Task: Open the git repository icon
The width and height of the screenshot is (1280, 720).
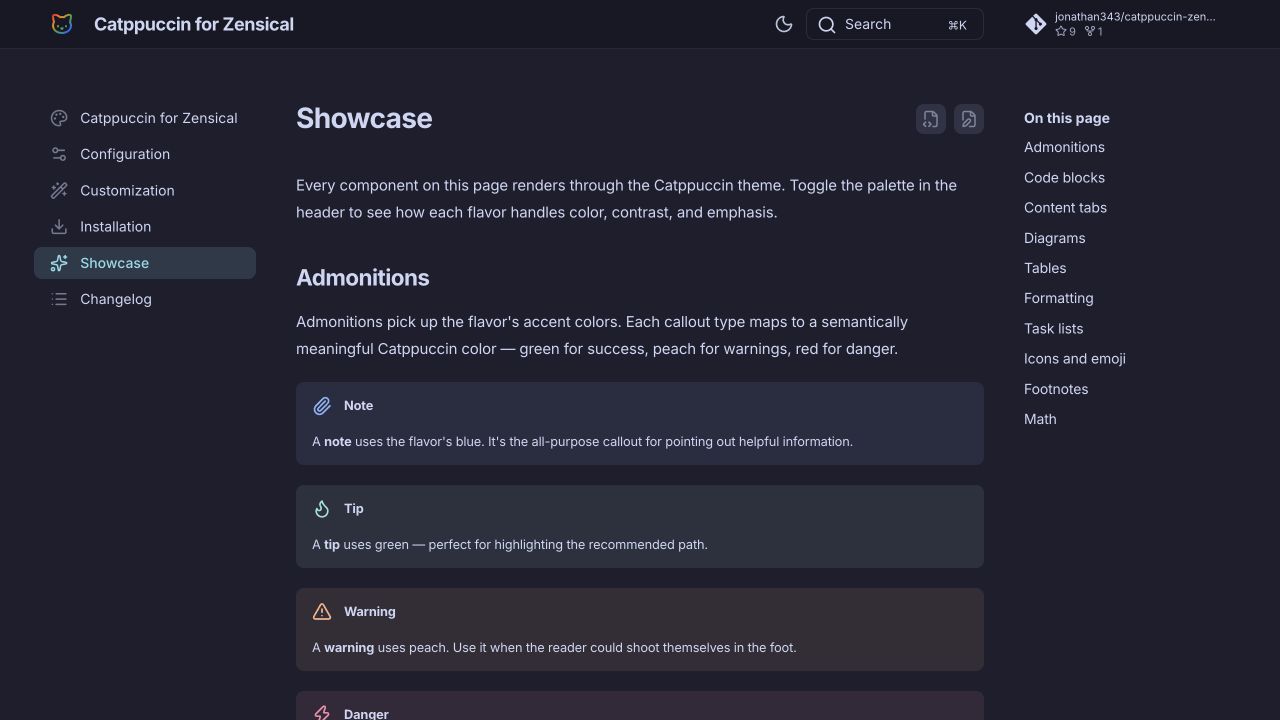Action: (x=1036, y=24)
